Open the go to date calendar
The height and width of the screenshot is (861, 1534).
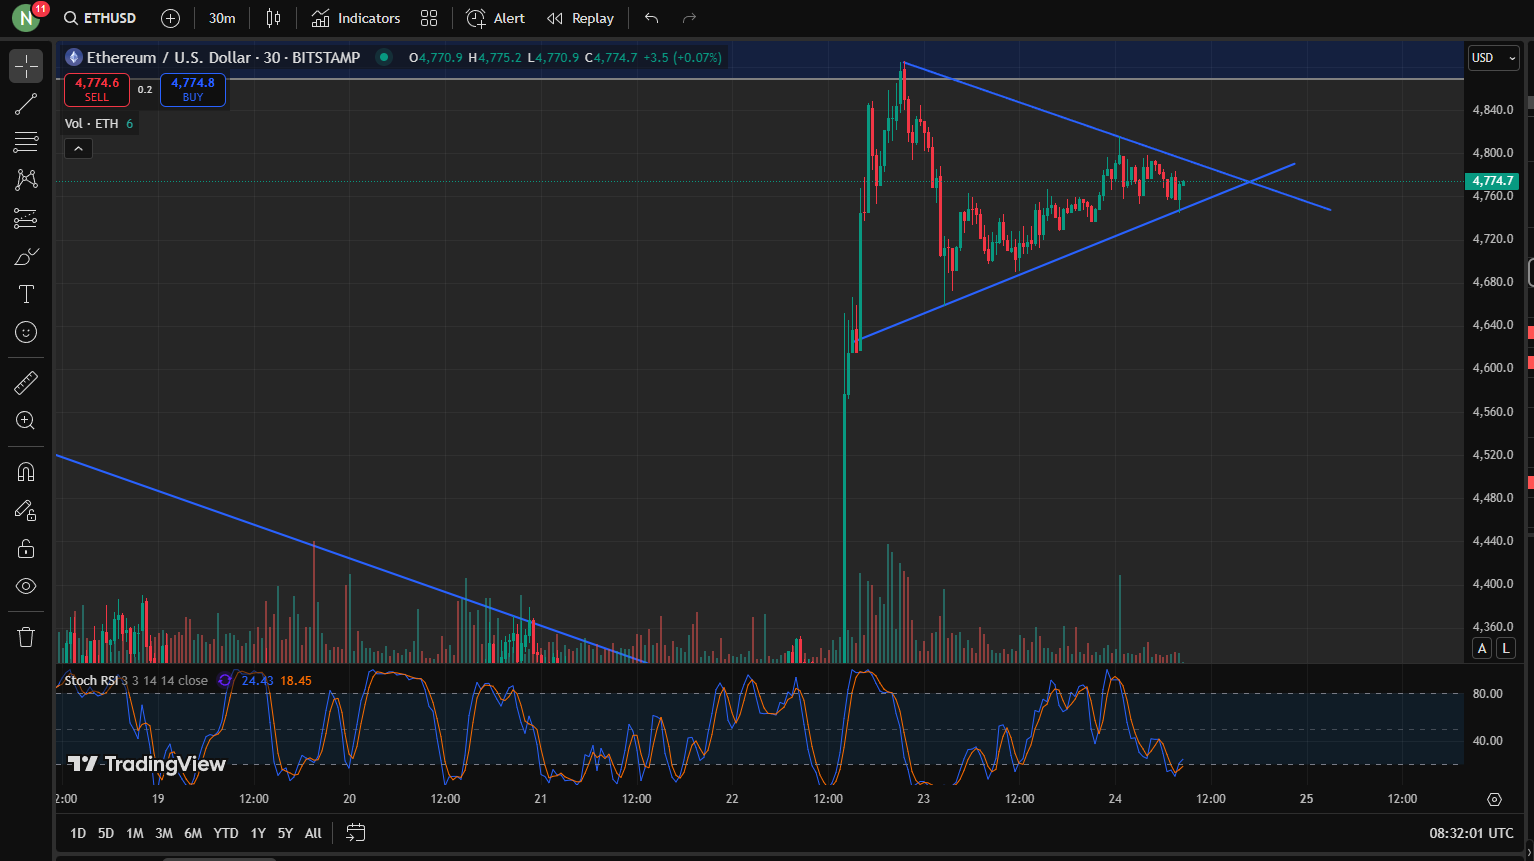pos(355,832)
